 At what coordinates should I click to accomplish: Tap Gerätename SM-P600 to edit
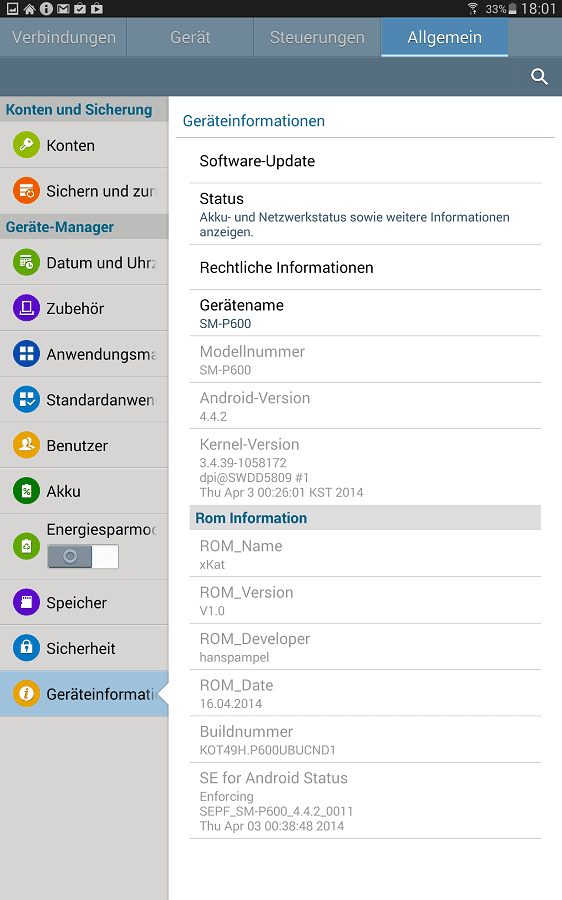365,313
